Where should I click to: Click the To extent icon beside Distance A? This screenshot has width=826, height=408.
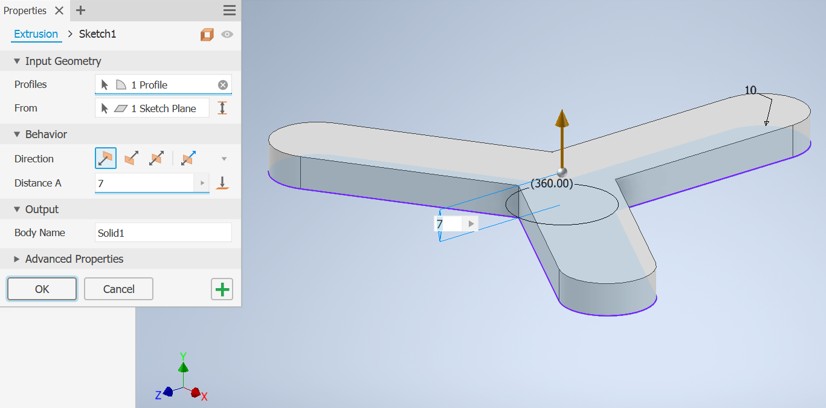click(222, 183)
